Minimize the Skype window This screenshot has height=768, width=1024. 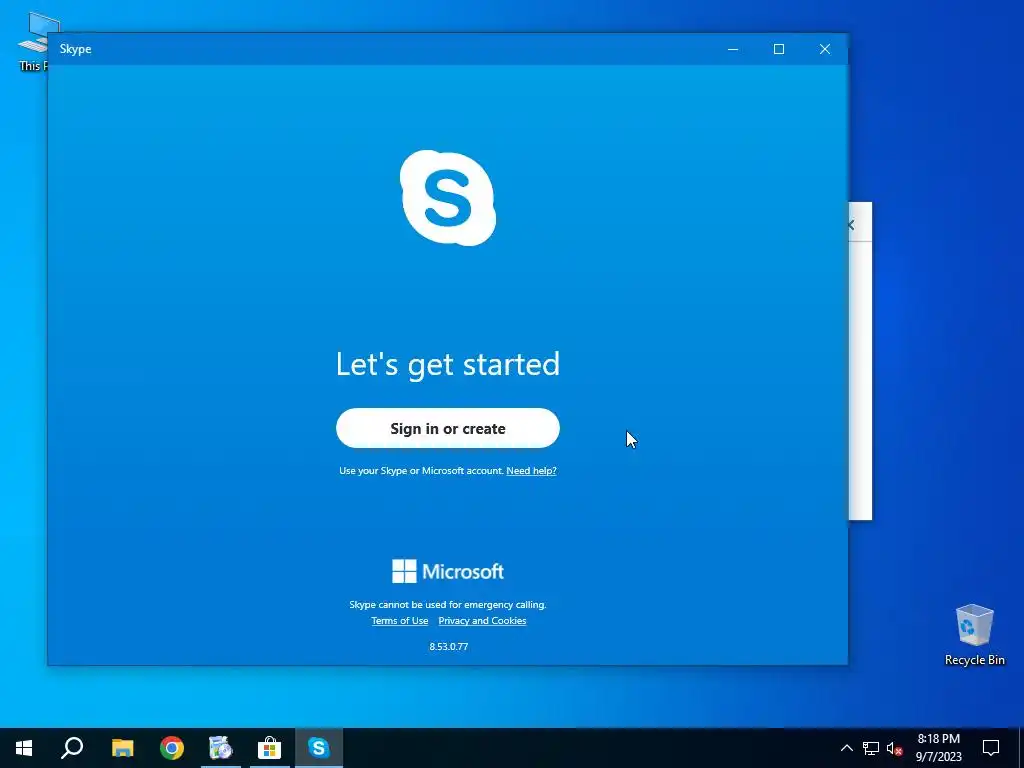click(733, 49)
